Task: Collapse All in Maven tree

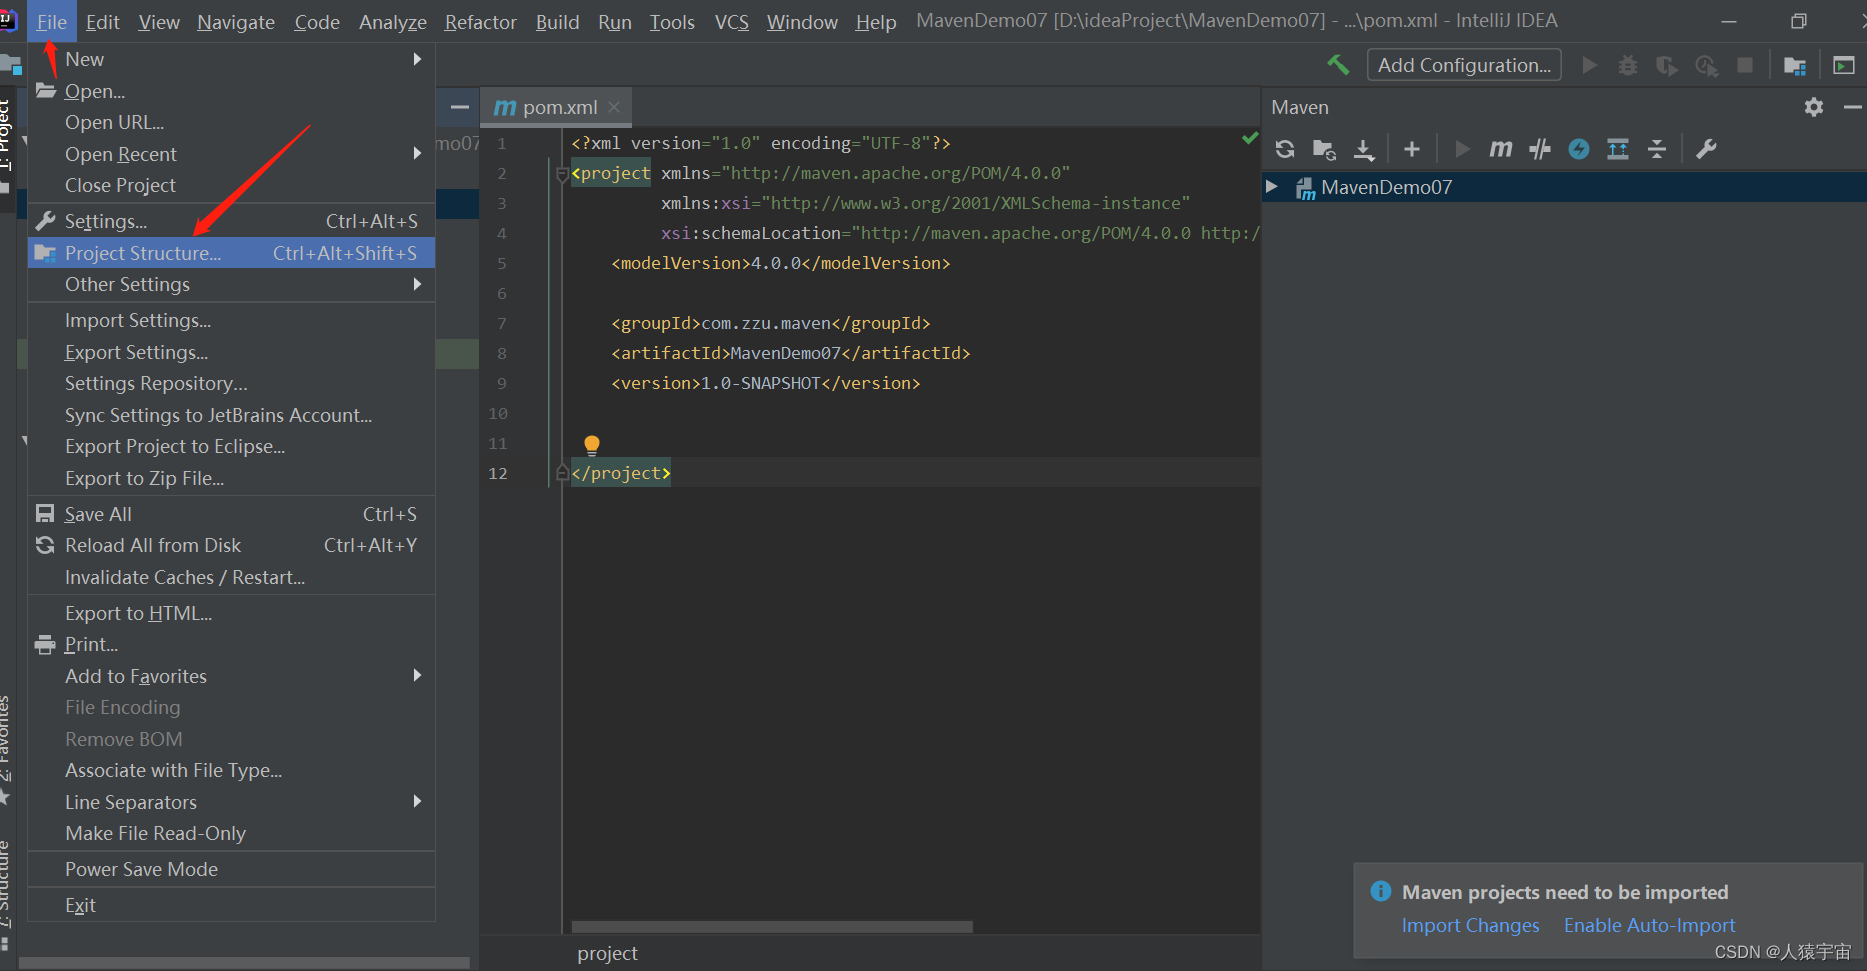Action: pos(1657,149)
